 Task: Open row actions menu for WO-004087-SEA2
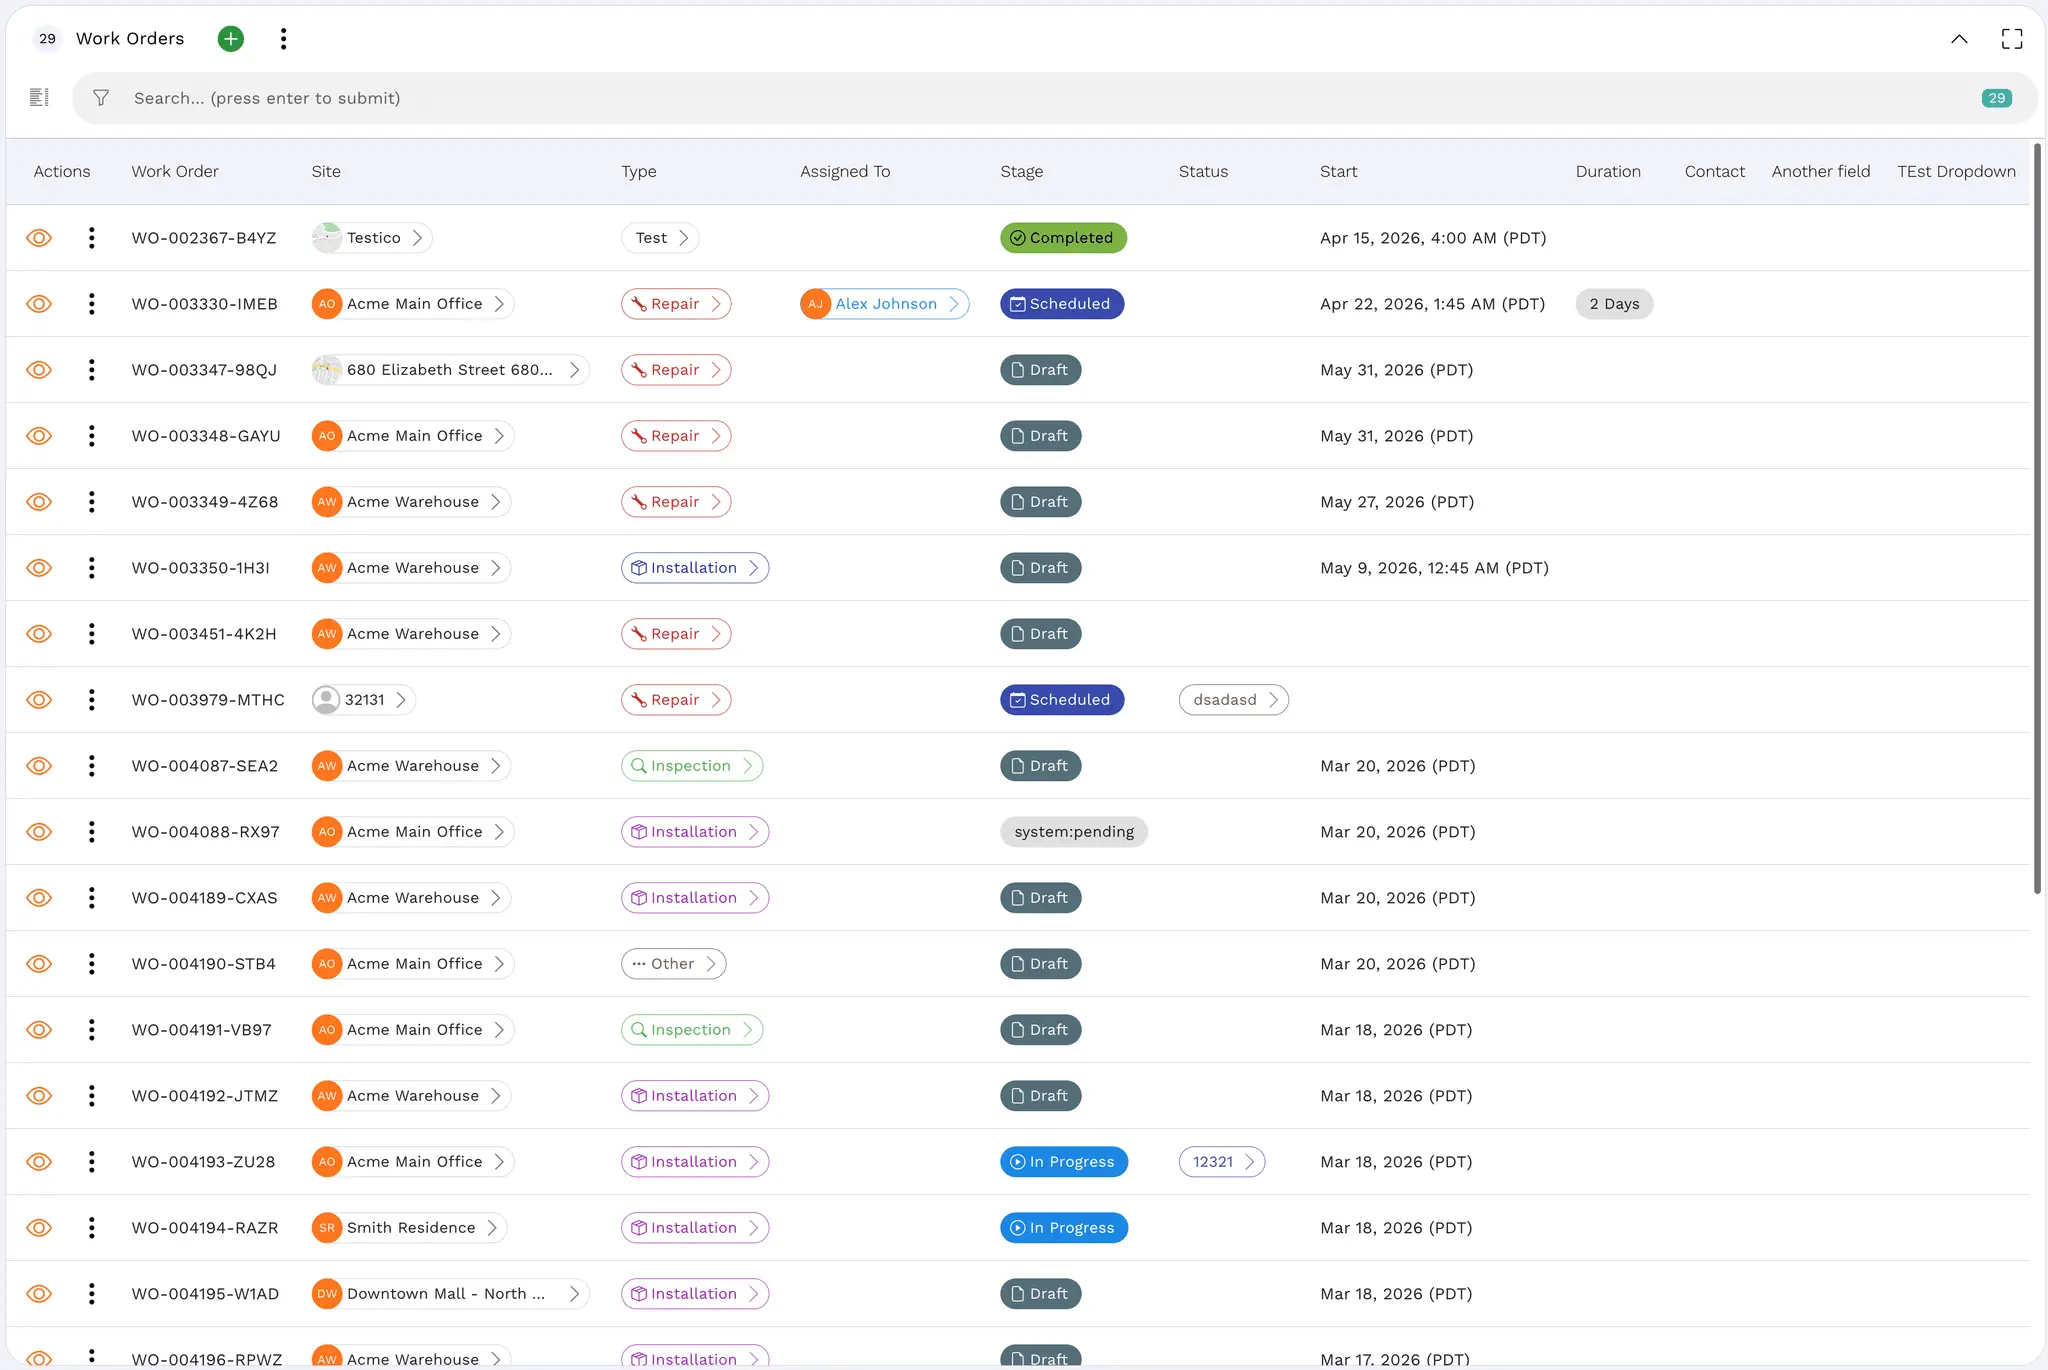click(x=92, y=766)
